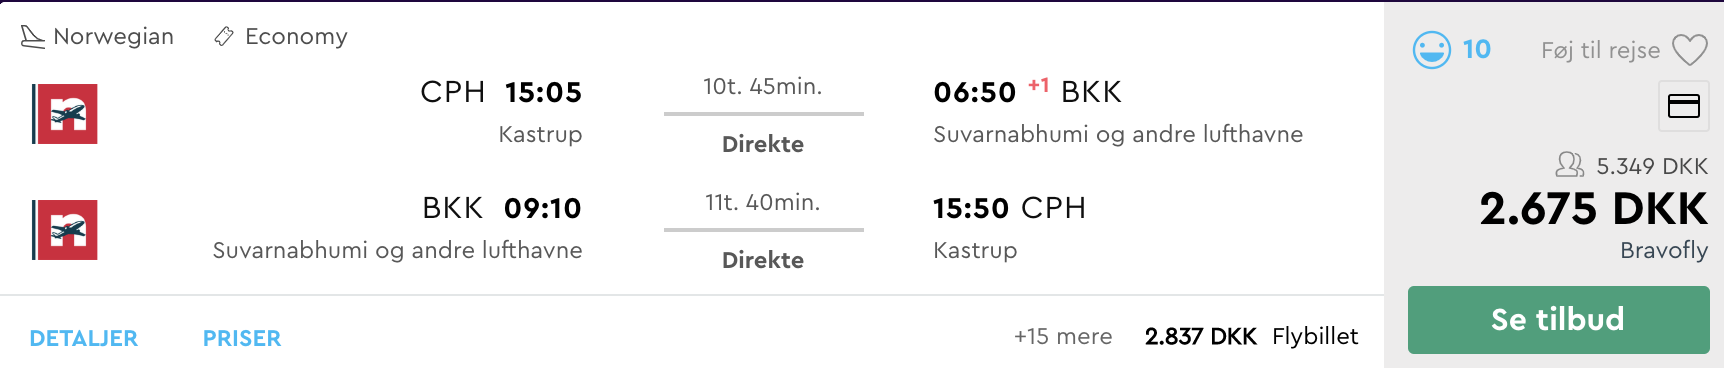Click the outbound Norwegian airline logo

[65, 114]
